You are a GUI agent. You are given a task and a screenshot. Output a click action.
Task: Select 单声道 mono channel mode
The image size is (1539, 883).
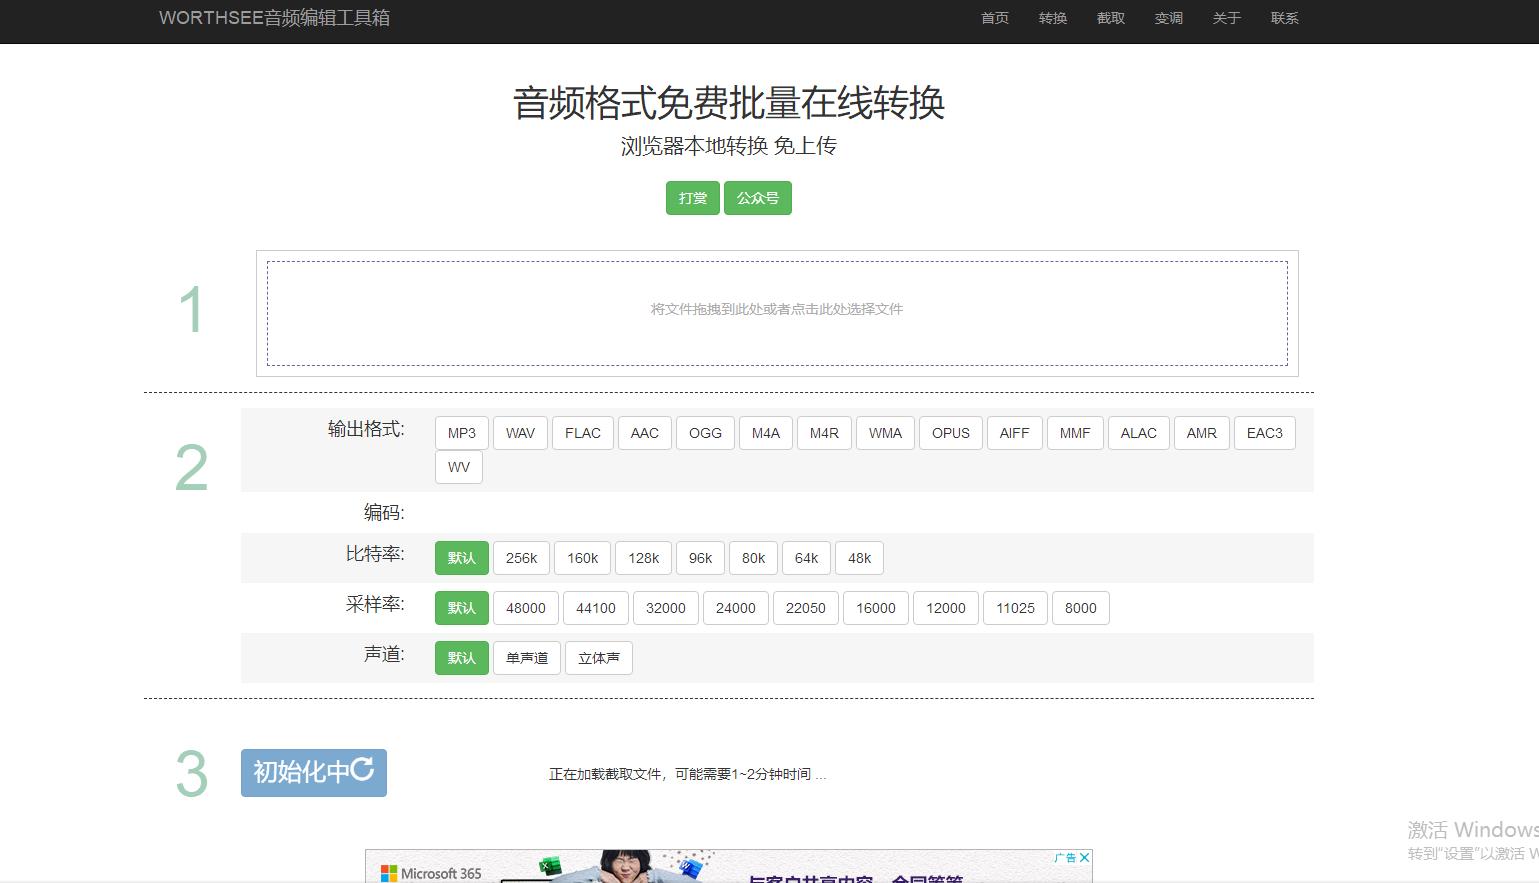(526, 658)
